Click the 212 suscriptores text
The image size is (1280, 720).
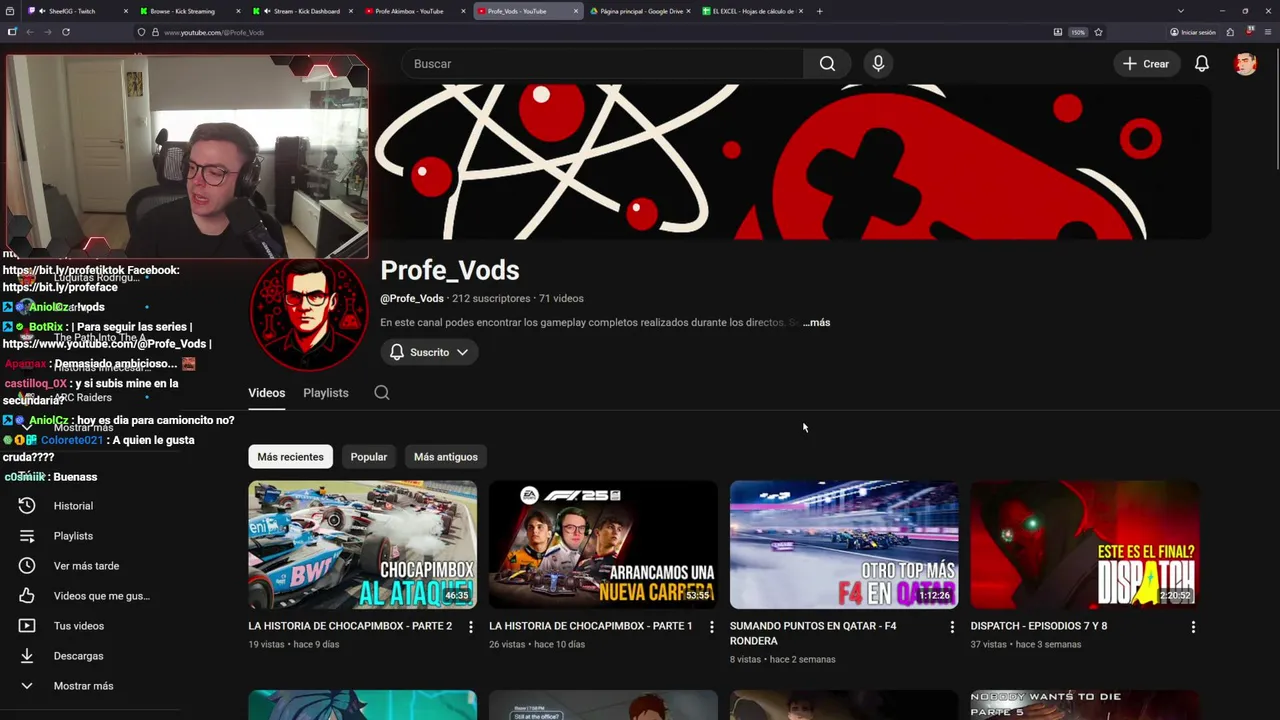491,299
